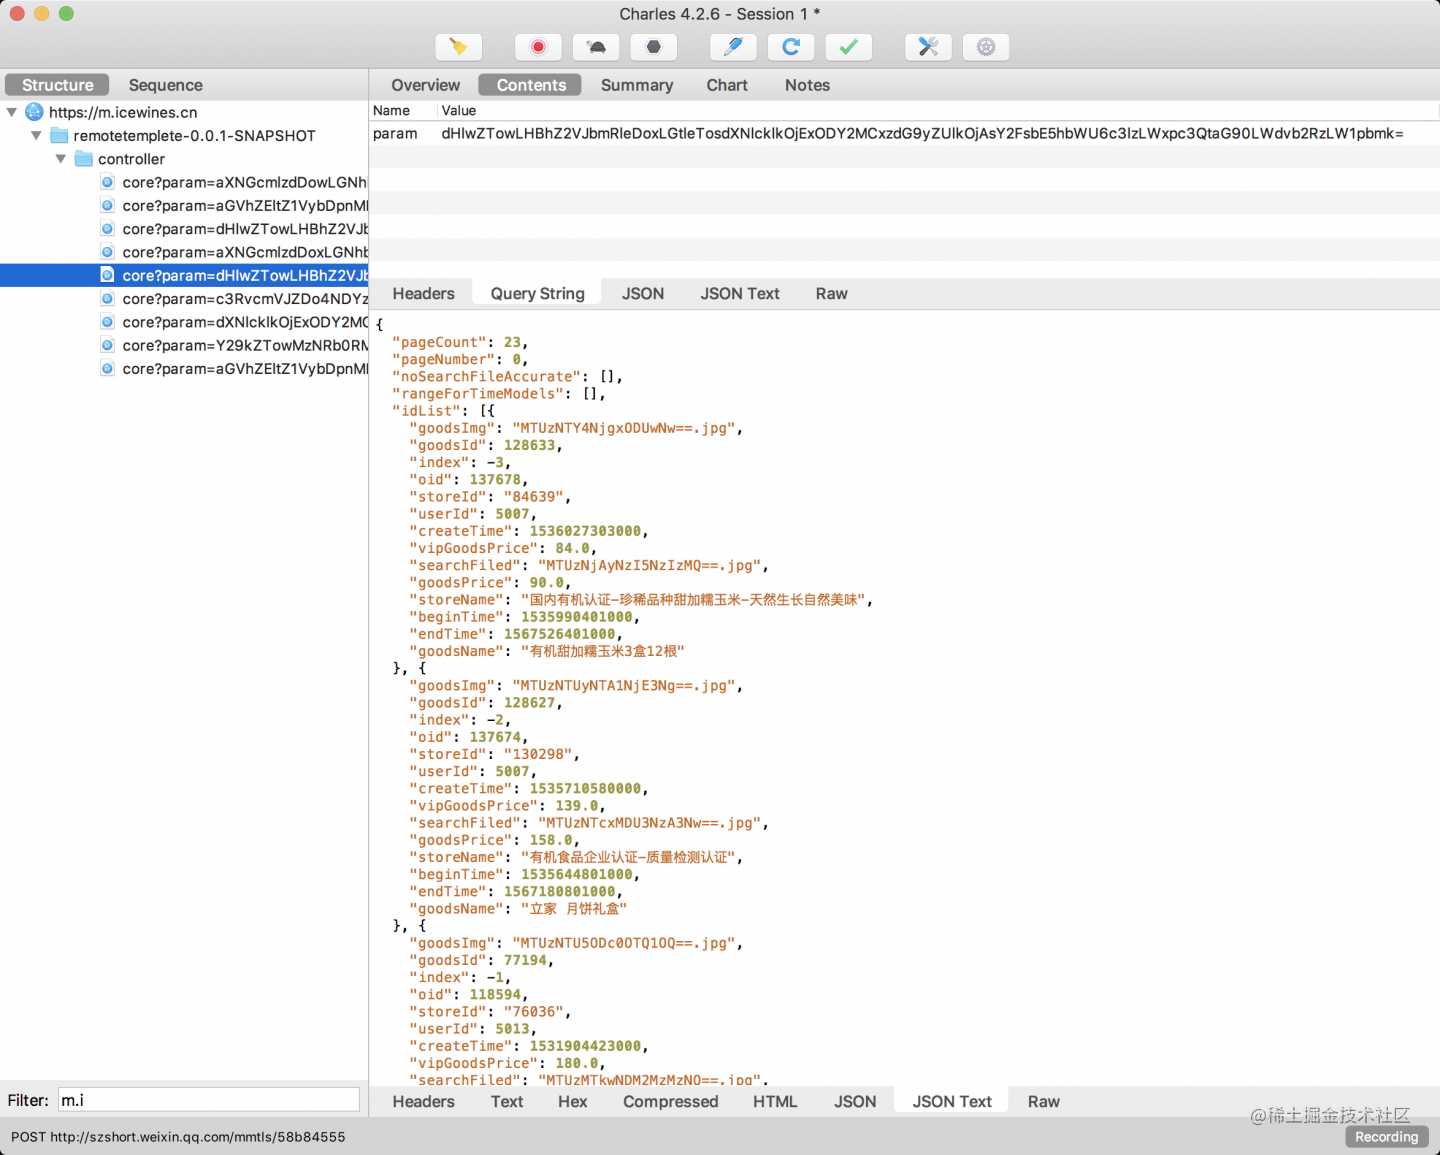Viewport: 1440px width, 1155px height.
Task: Open the request Raw tab
Action: (831, 293)
